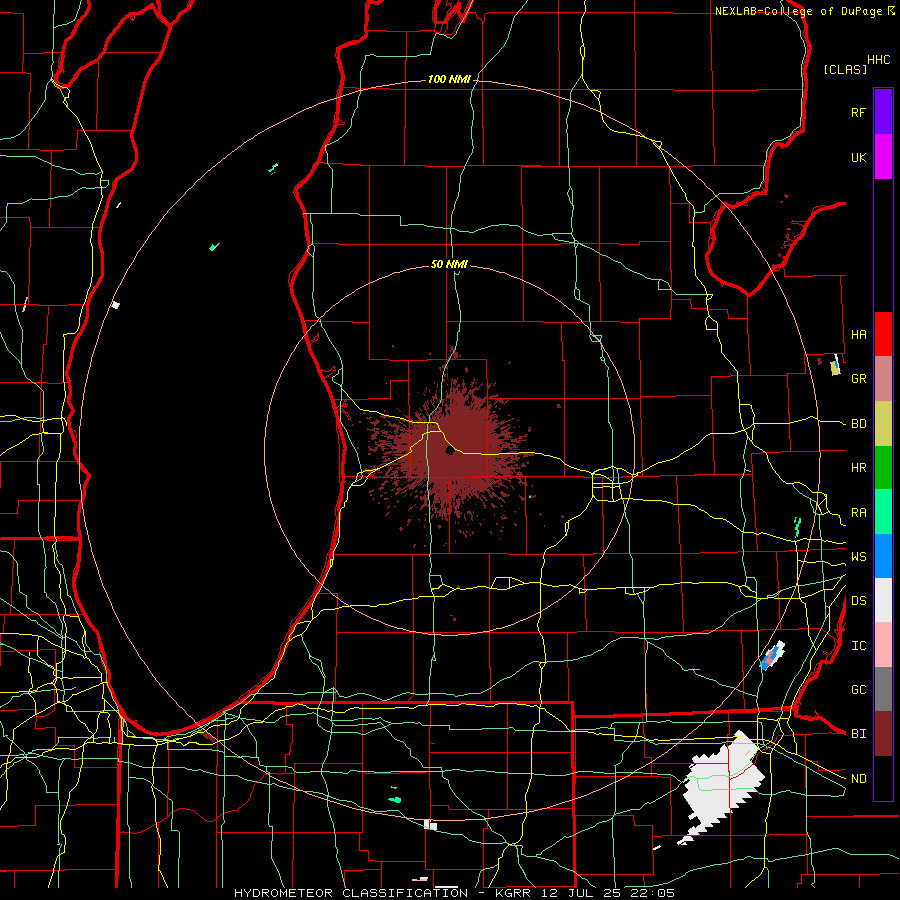Click the BI legend label
The image size is (900, 900).
(858, 734)
